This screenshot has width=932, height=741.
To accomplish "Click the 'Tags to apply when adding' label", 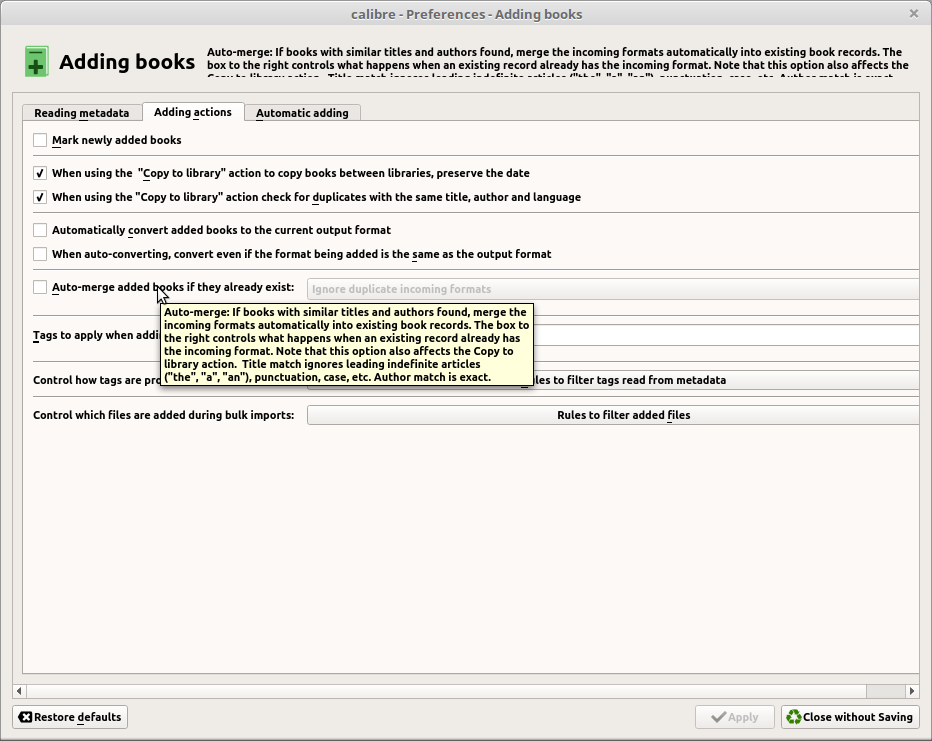I will (96, 335).
